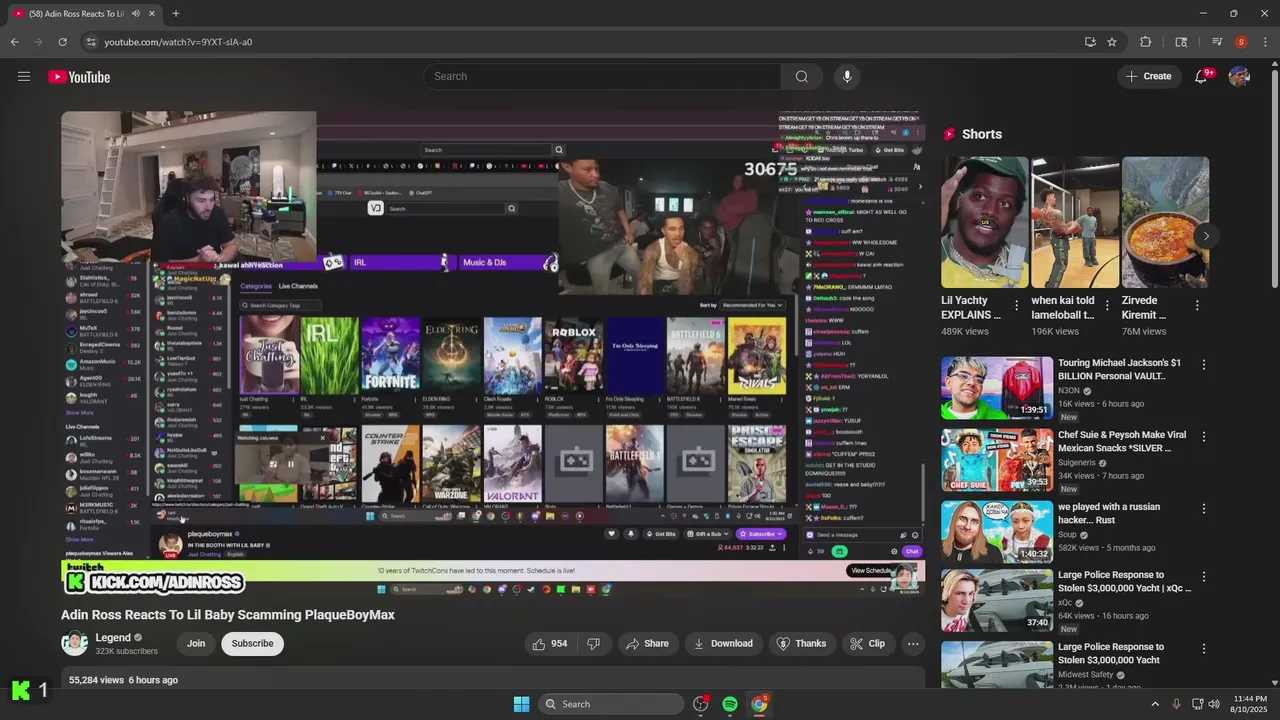Open the YouTube notifications bell
Viewport: 1280px width, 720px height.
click(x=1201, y=77)
